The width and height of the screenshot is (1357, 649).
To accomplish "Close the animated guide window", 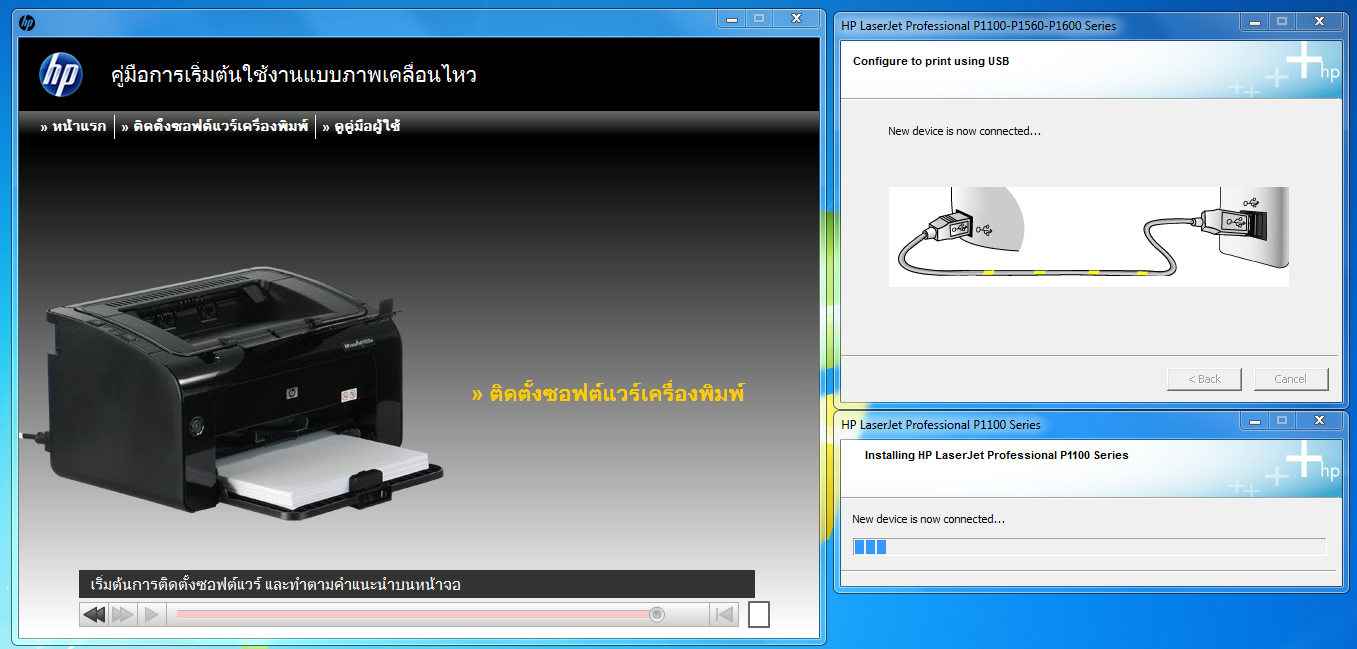I will [796, 18].
